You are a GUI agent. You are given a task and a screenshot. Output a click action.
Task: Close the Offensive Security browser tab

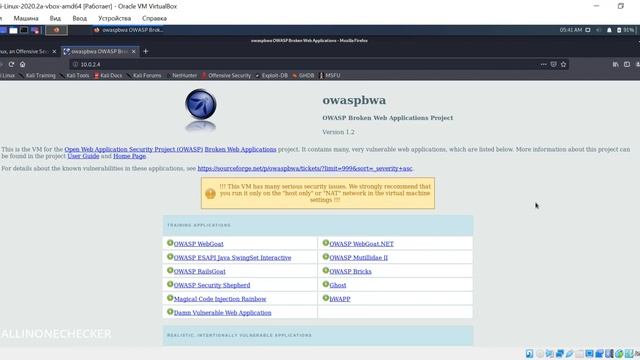54,51
